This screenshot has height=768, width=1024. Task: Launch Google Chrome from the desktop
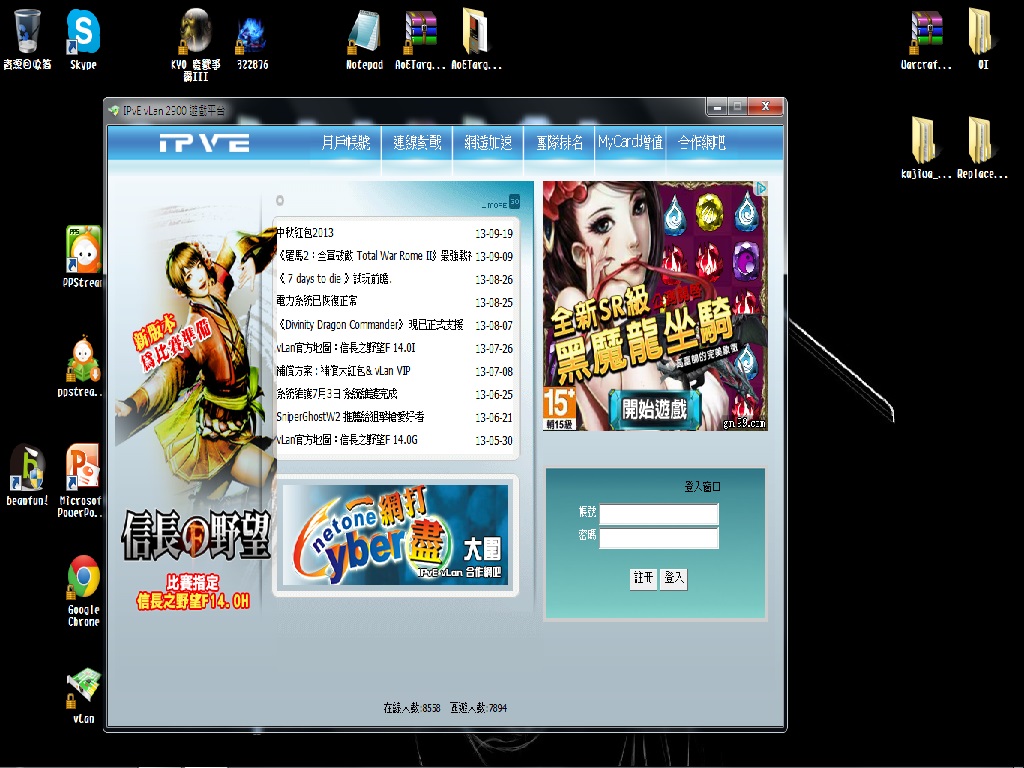click(84, 590)
